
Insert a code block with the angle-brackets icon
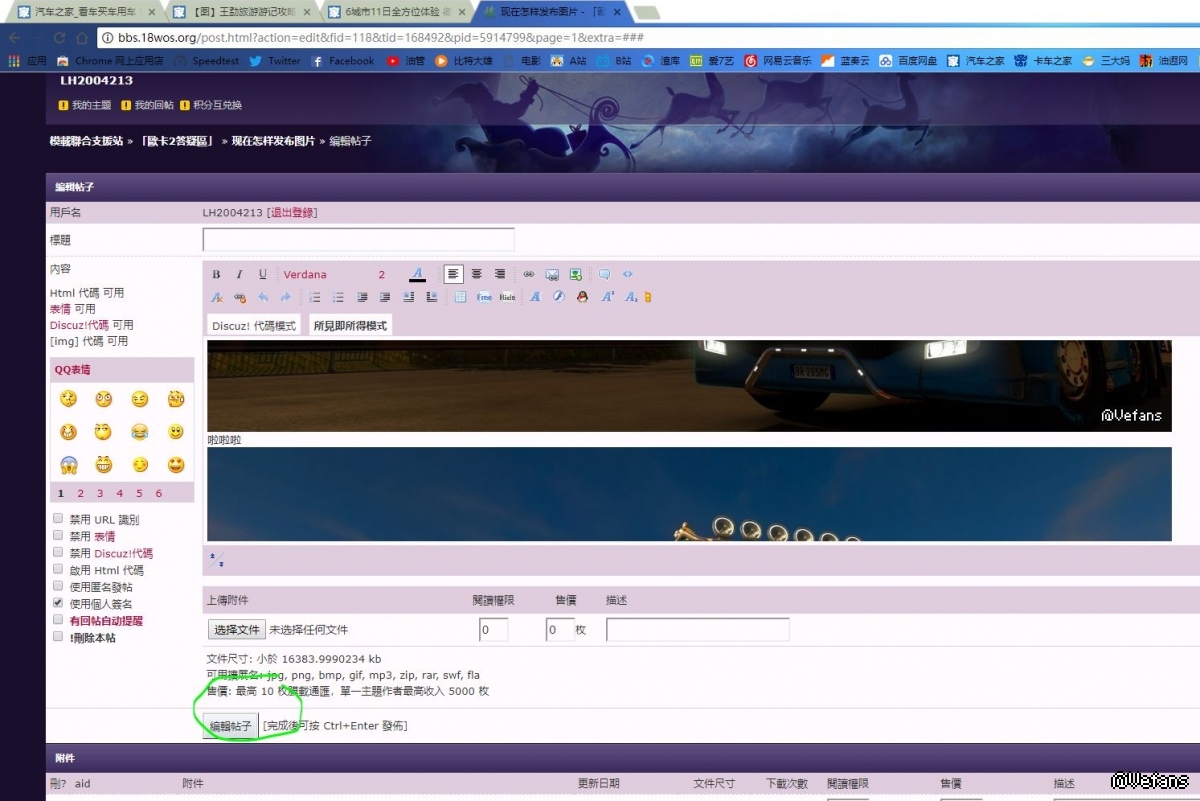click(x=628, y=274)
